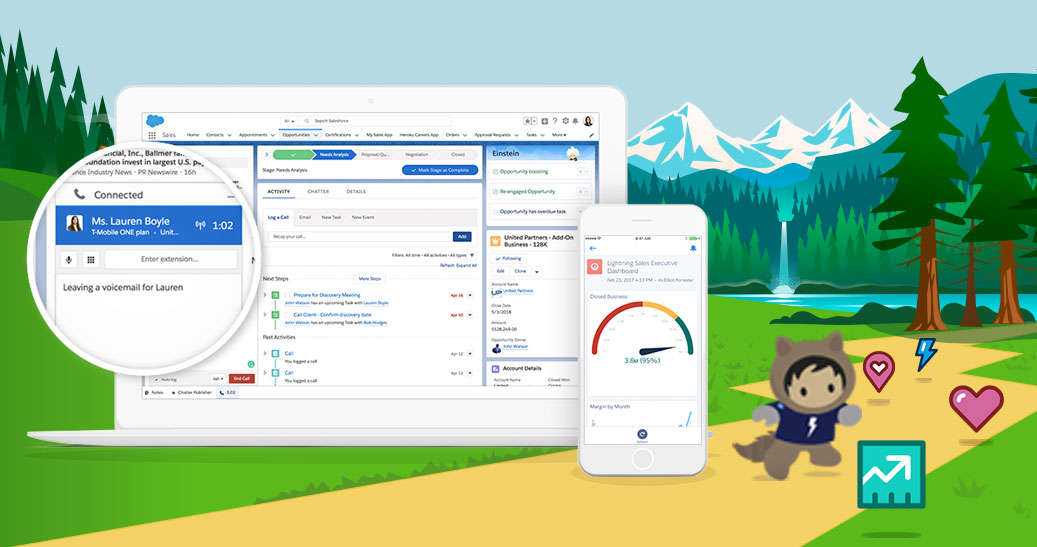Minimize the Connected call panel
This screenshot has width=1037, height=547.
click(x=231, y=196)
